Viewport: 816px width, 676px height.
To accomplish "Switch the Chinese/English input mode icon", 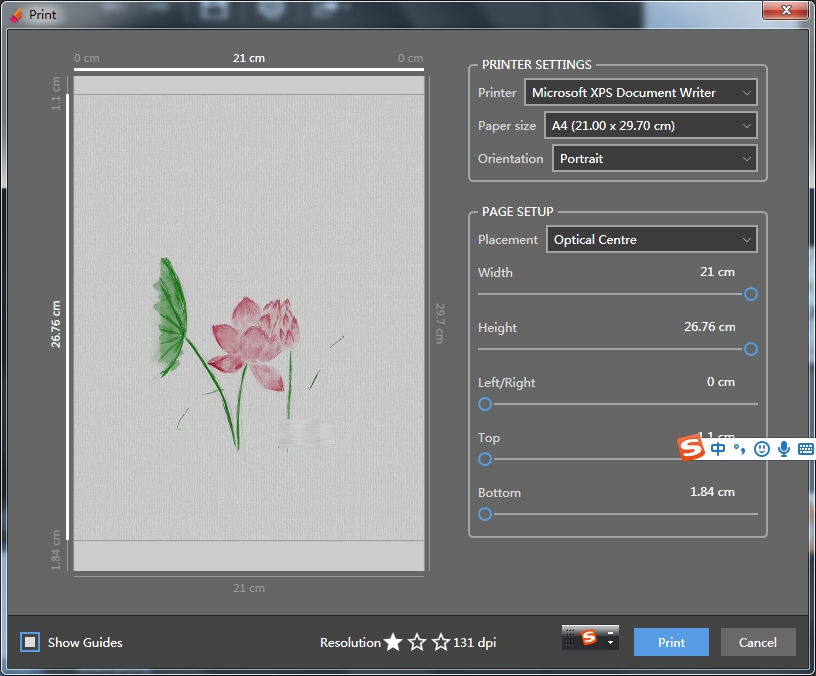I will pos(719,449).
